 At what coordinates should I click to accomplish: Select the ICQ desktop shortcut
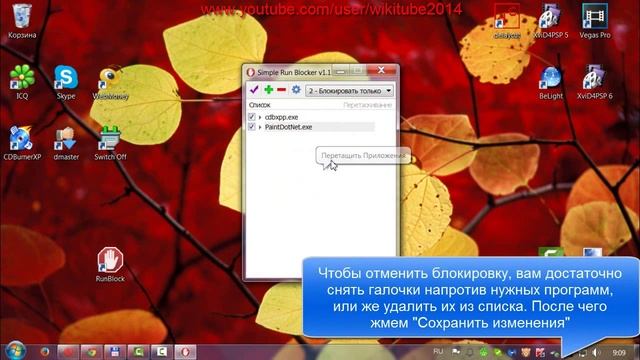tap(22, 82)
